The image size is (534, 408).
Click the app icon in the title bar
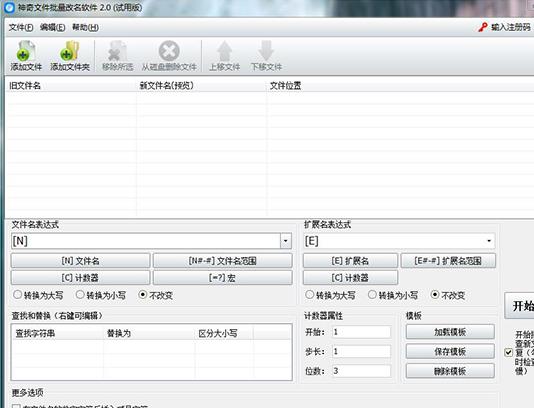click(x=9, y=7)
